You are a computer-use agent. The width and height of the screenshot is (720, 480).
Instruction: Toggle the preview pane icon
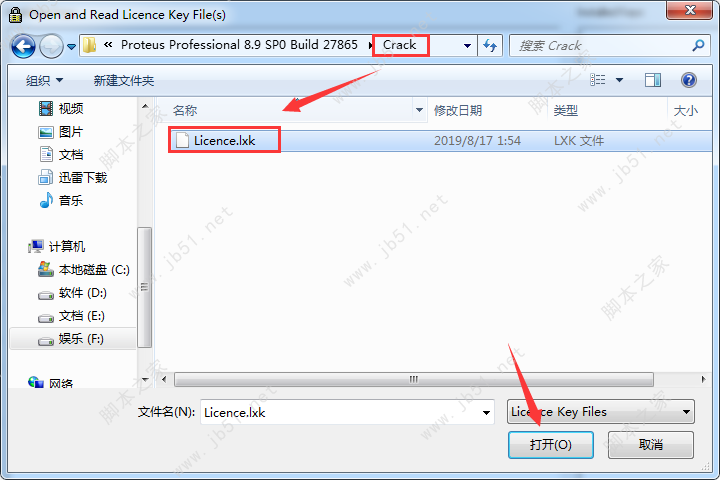pos(652,80)
